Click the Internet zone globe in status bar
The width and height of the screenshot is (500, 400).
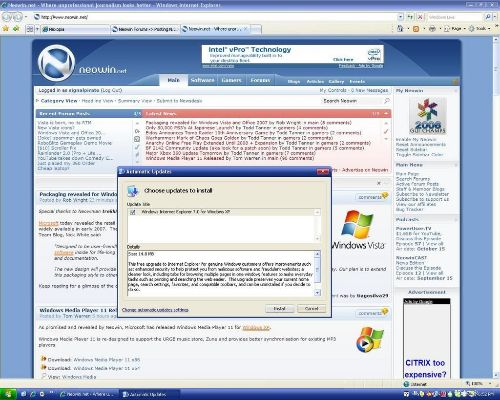point(406,384)
